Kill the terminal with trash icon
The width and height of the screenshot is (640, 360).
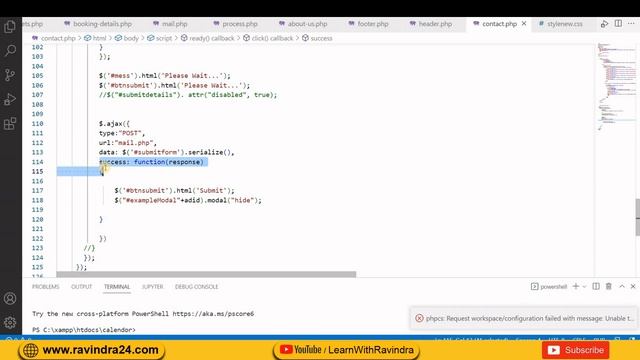coord(609,287)
